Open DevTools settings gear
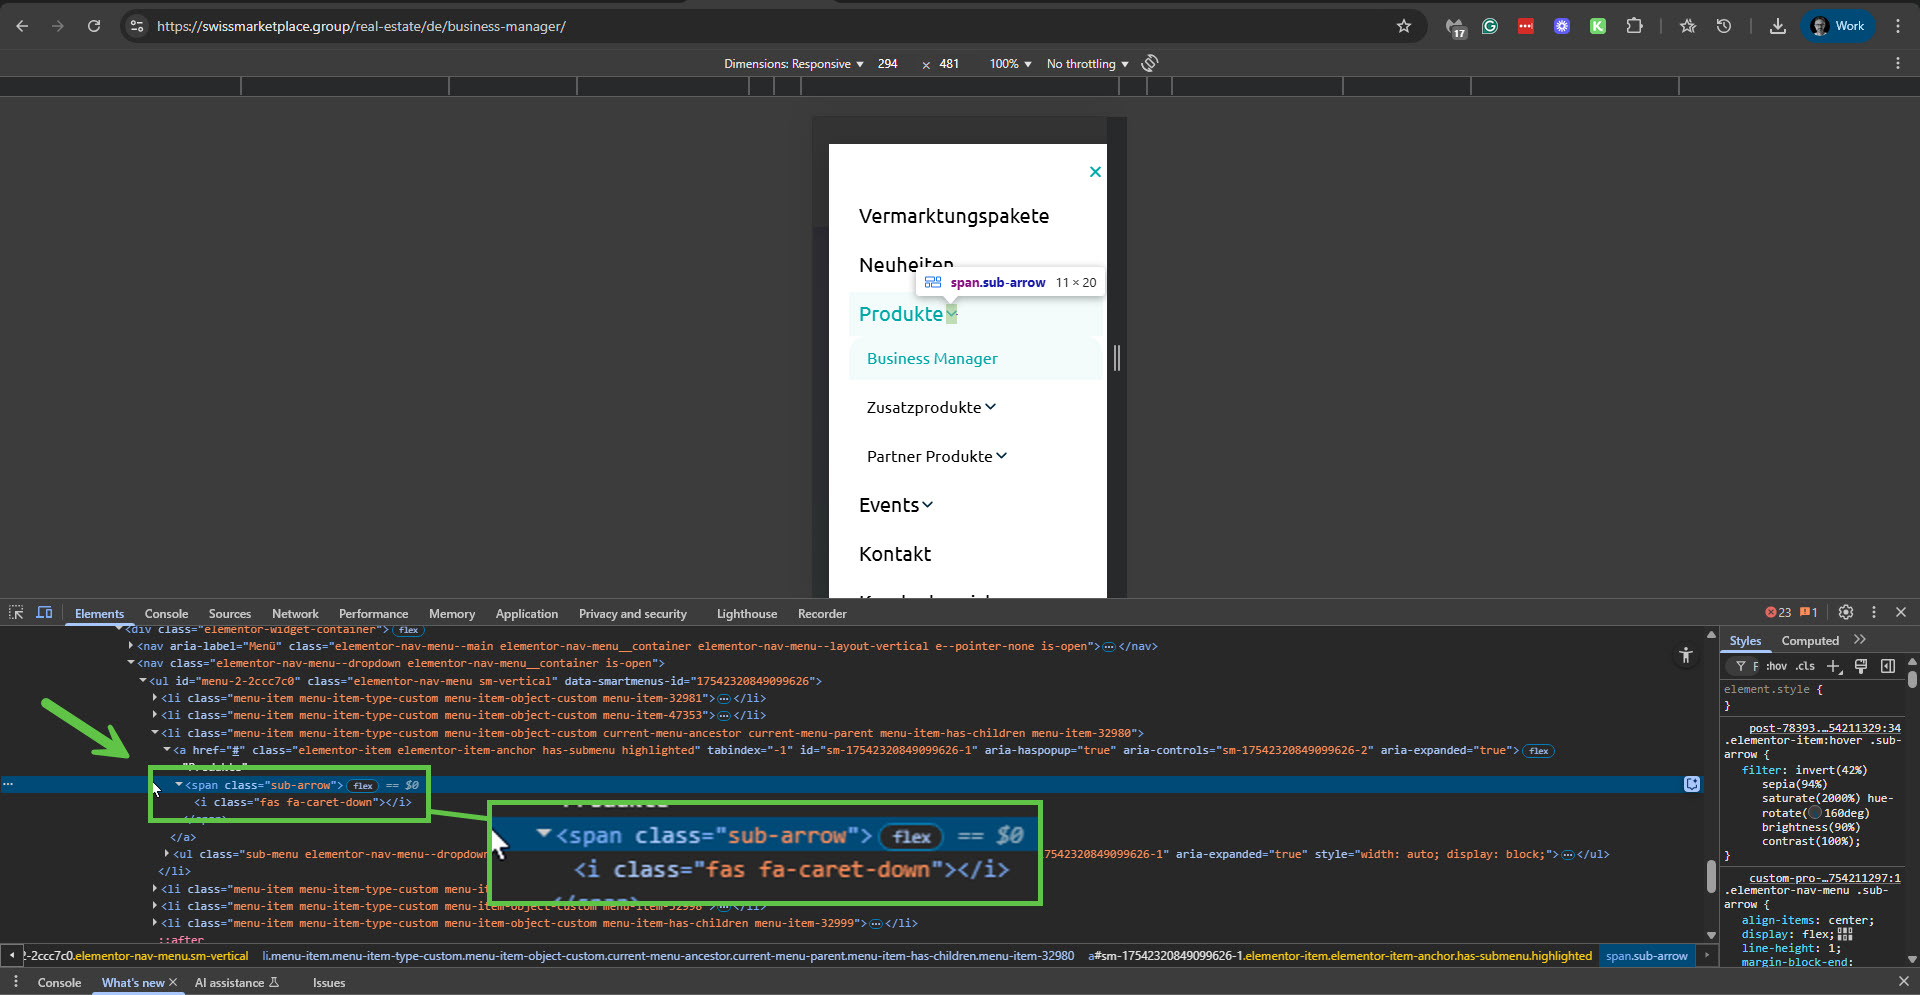Image resolution: width=1920 pixels, height=995 pixels. [1846, 612]
